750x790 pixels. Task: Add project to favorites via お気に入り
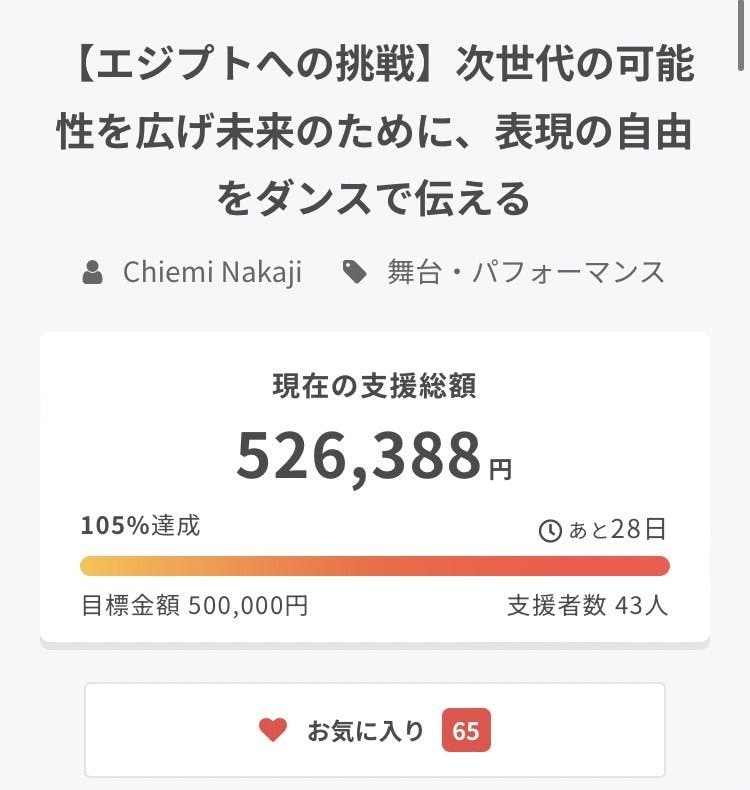[x=365, y=731]
